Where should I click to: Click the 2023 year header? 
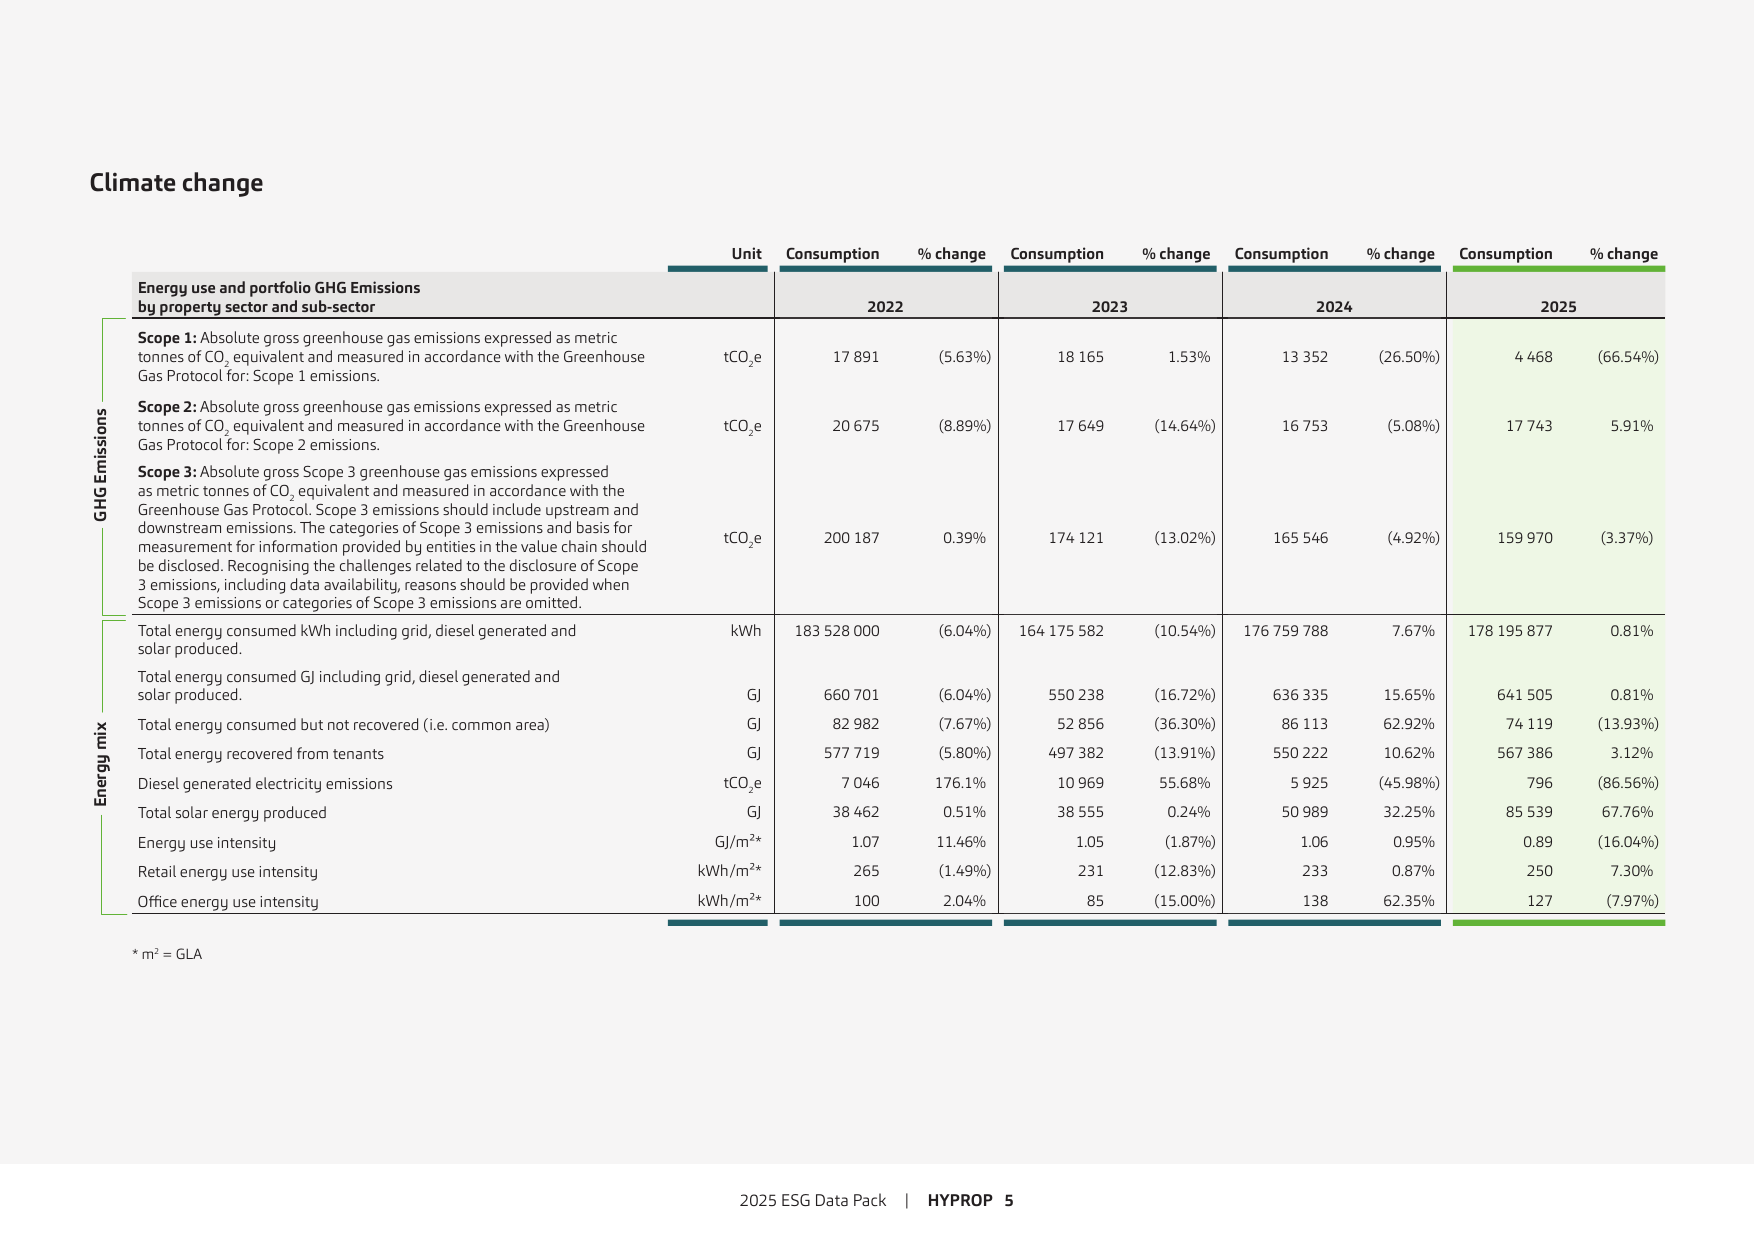tap(1109, 307)
